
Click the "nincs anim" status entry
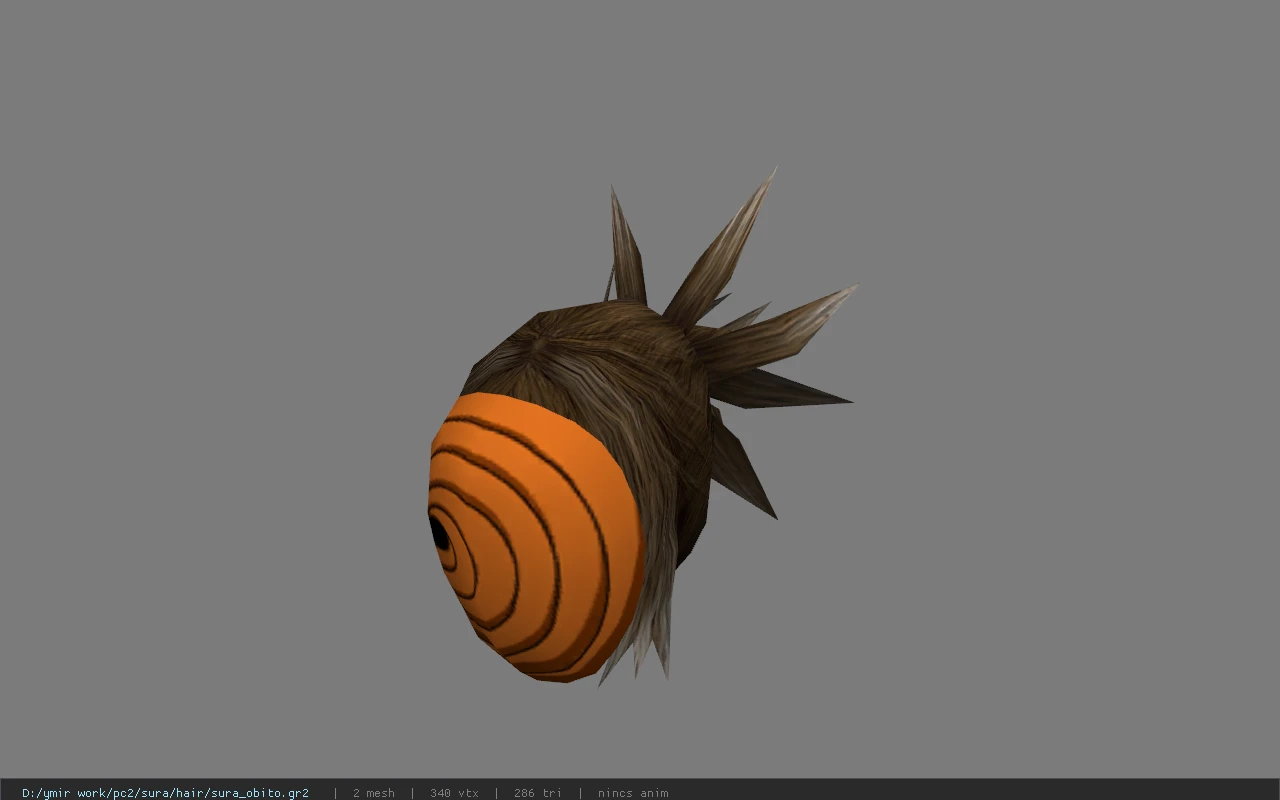coord(633,793)
